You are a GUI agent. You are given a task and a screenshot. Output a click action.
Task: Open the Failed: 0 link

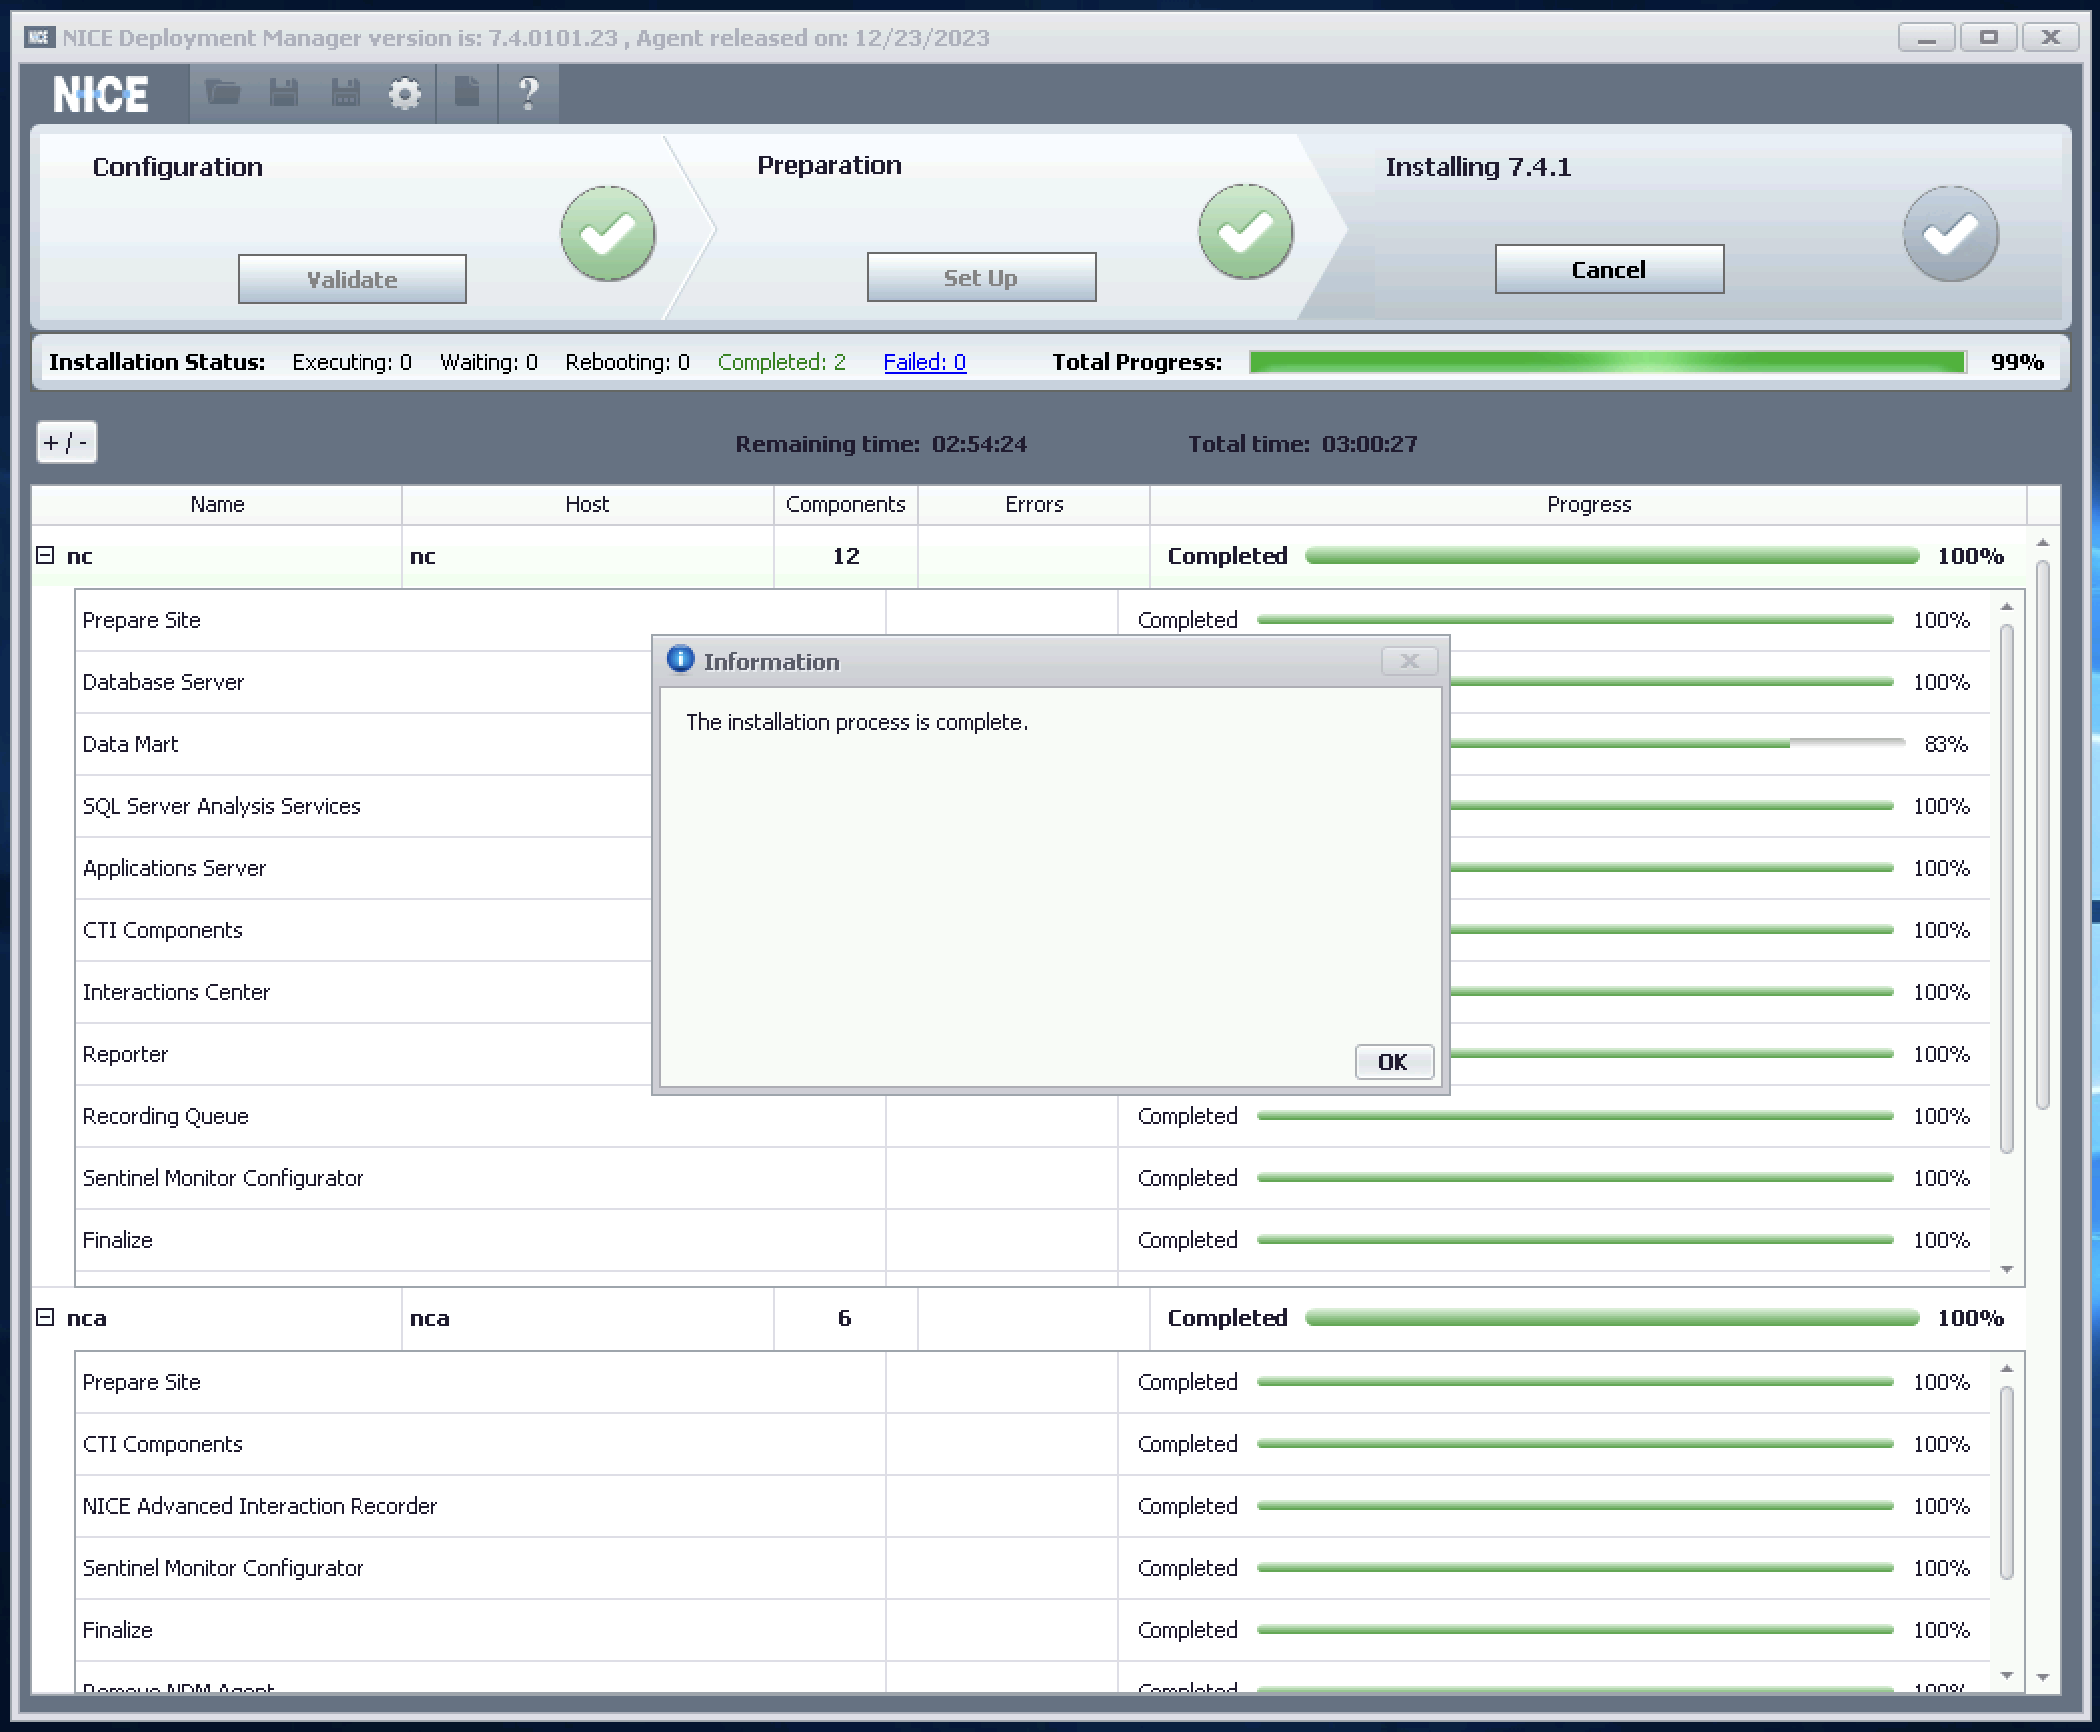pyautogui.click(x=924, y=362)
